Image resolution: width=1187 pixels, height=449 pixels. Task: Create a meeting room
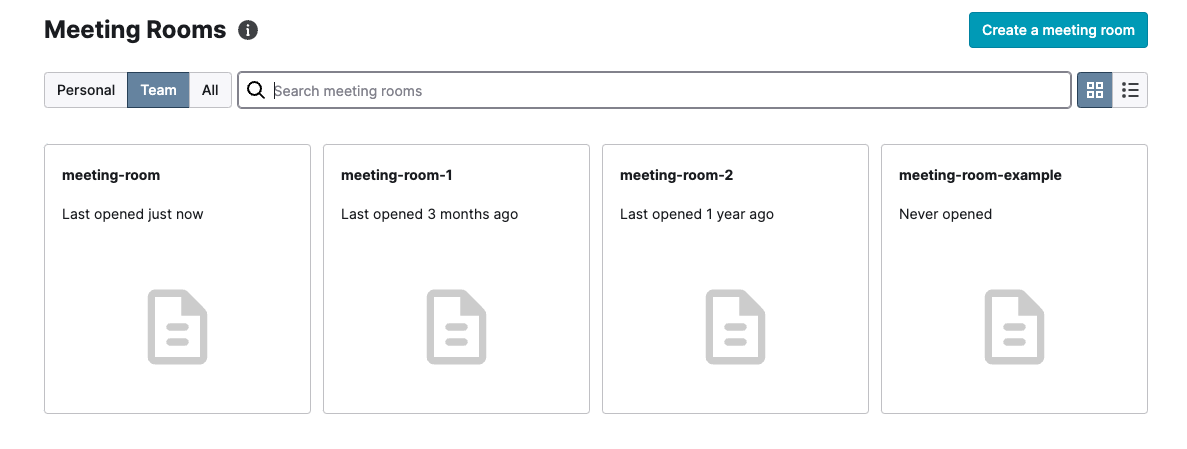1058,30
